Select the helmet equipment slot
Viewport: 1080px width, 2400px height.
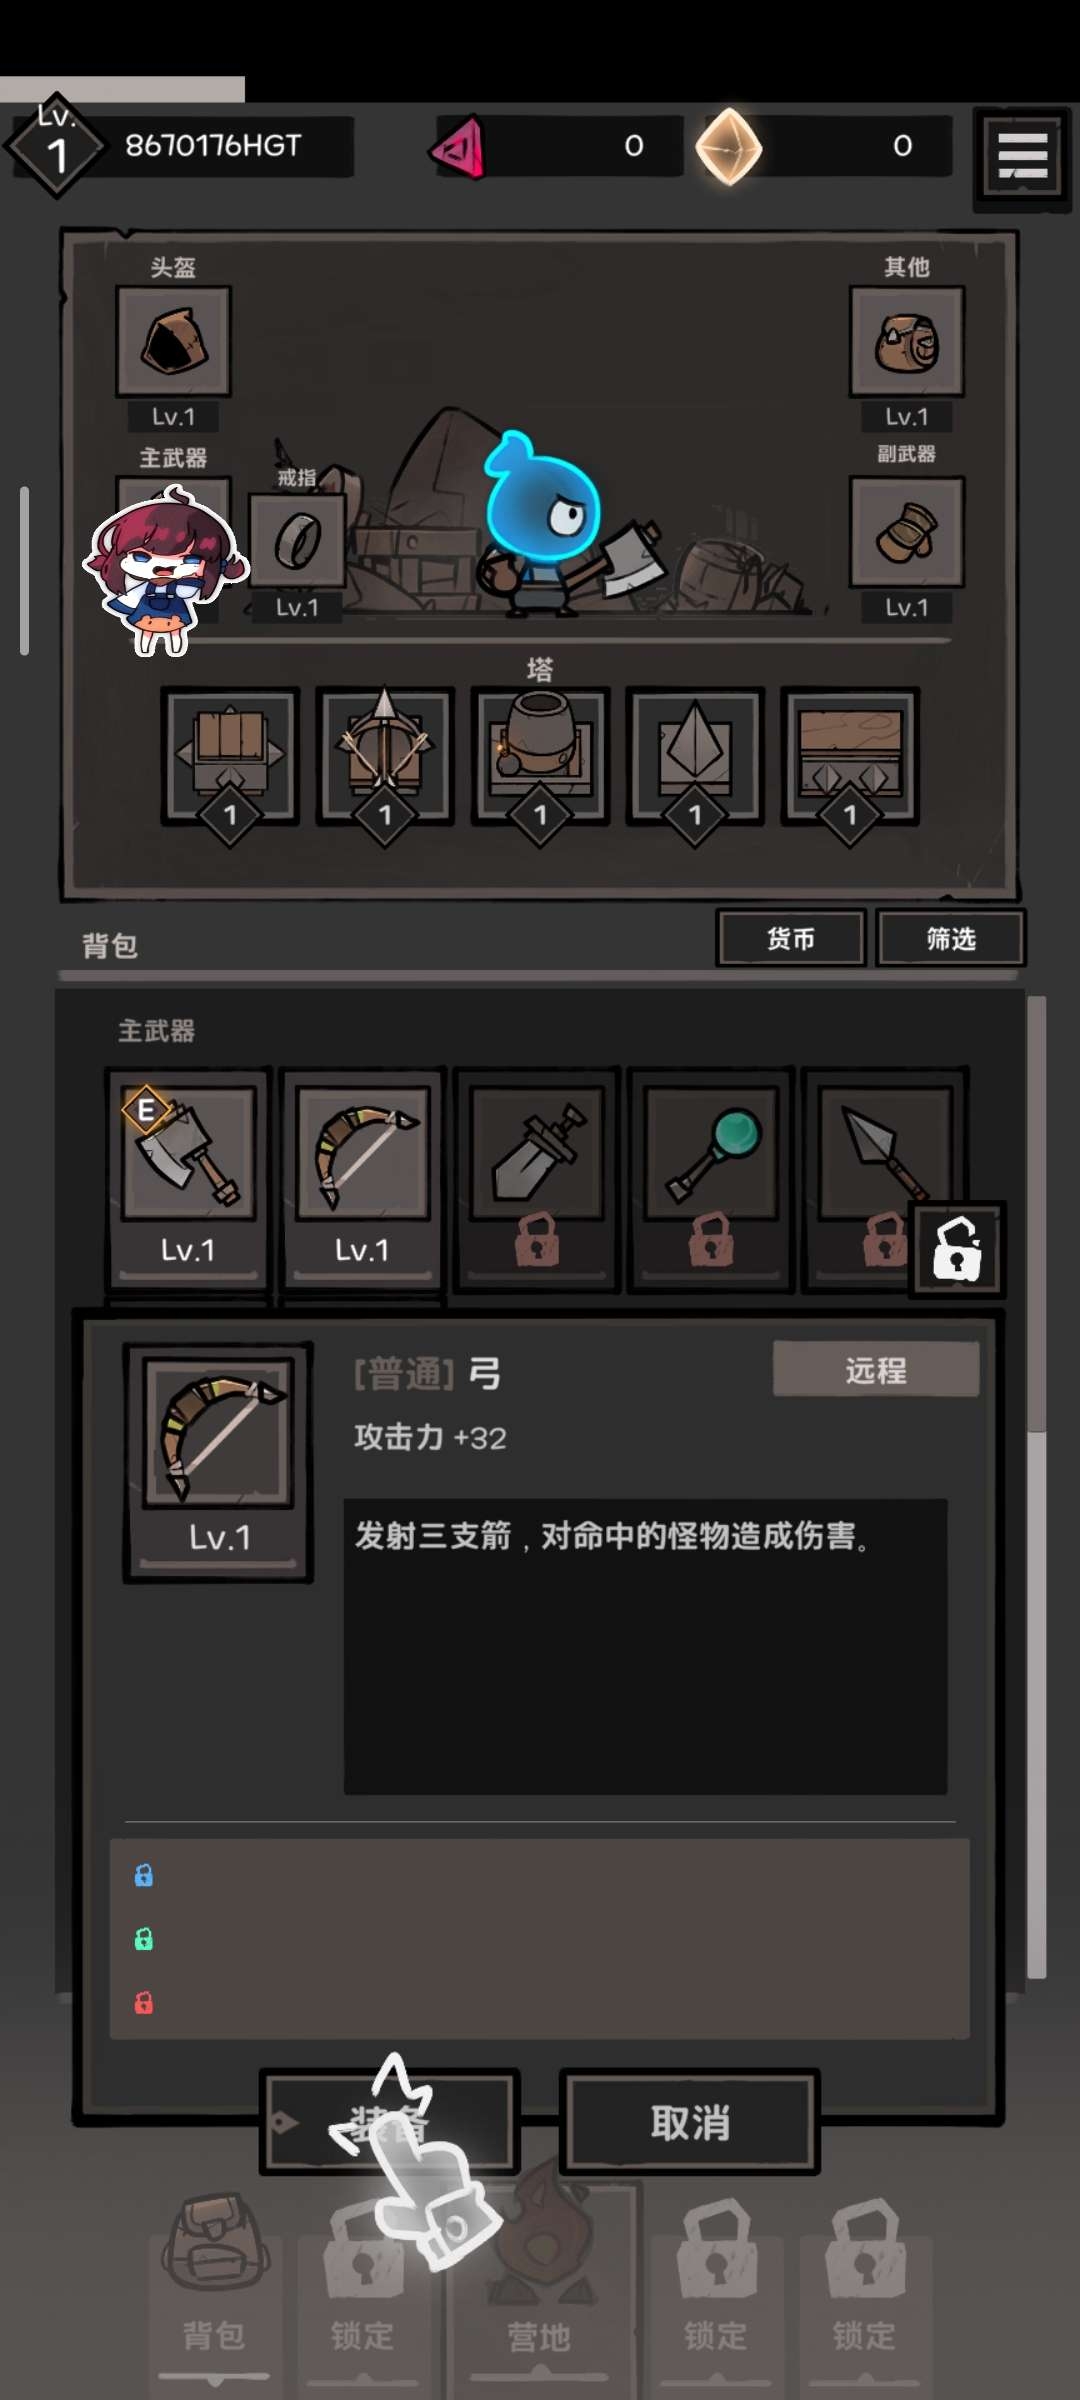click(x=173, y=342)
